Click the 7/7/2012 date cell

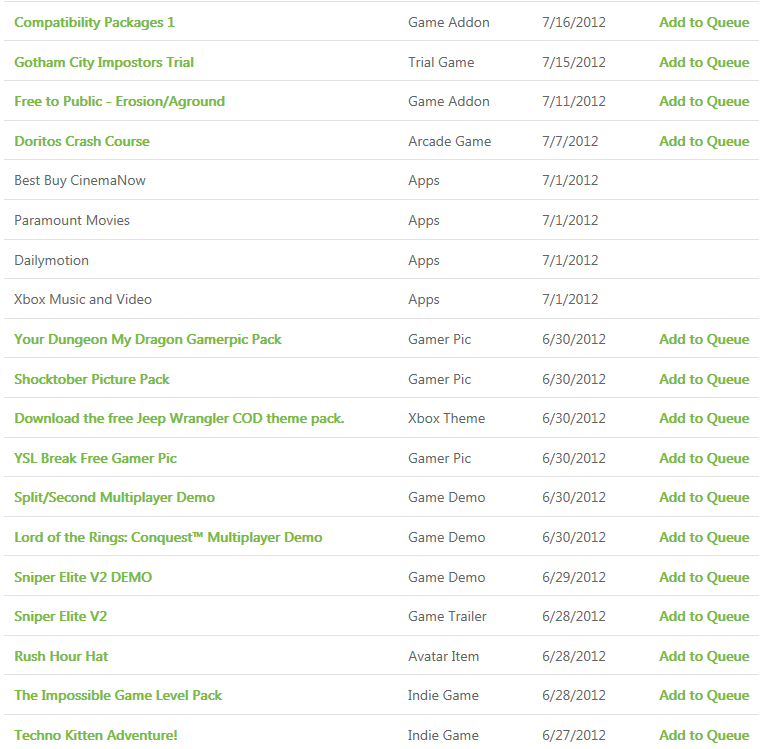point(570,141)
